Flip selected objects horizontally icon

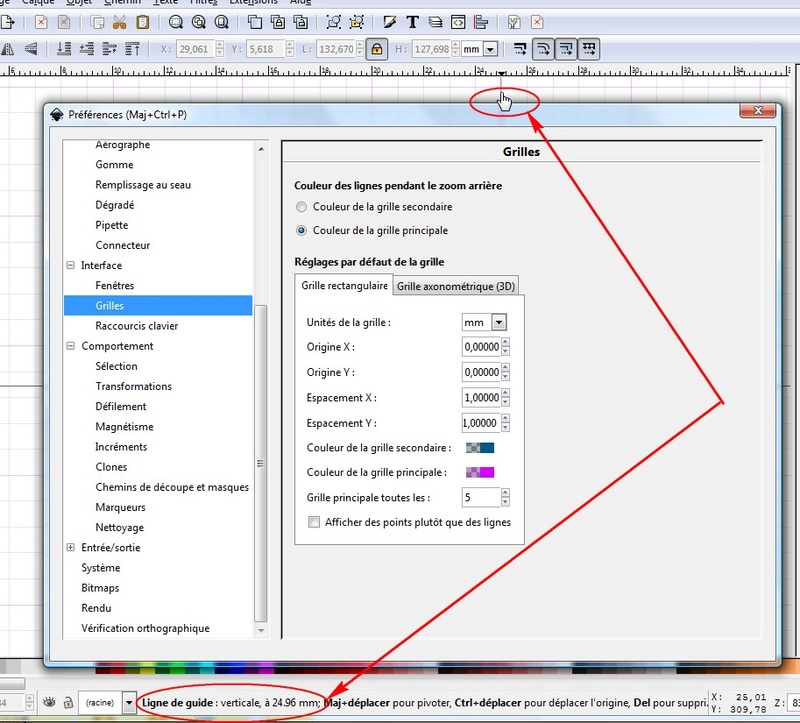click(8, 49)
